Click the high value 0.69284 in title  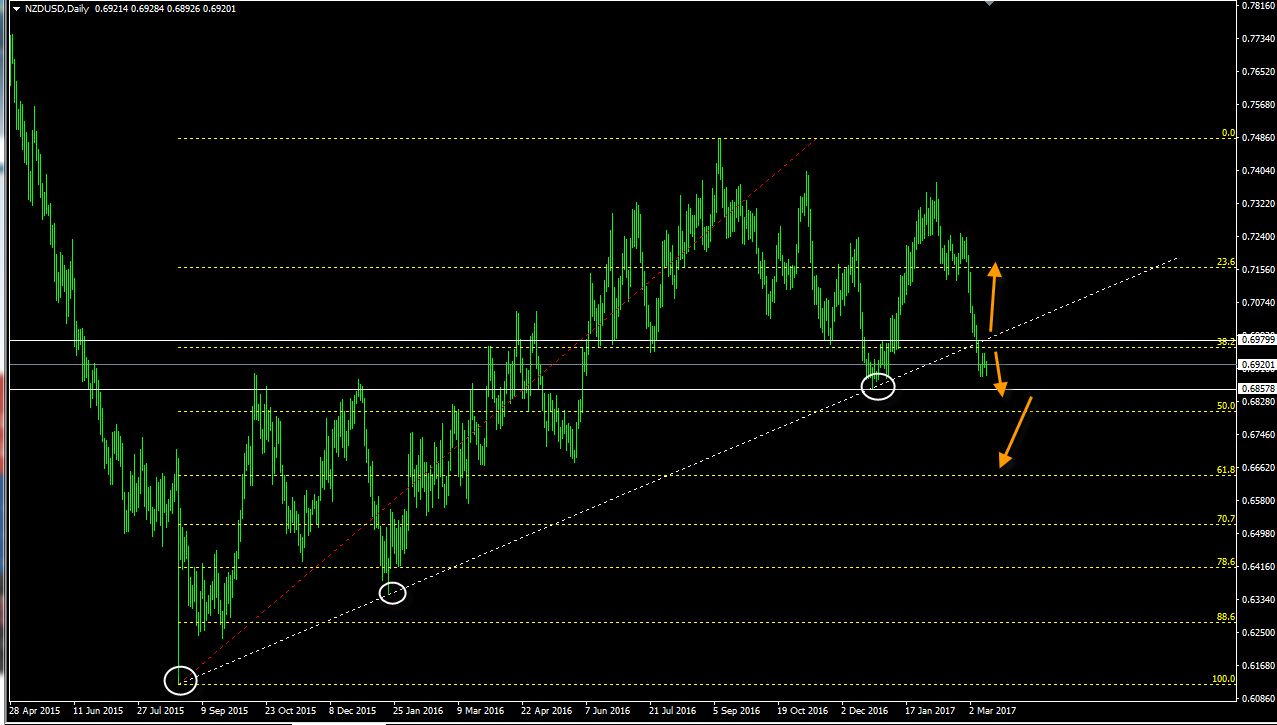click(146, 8)
